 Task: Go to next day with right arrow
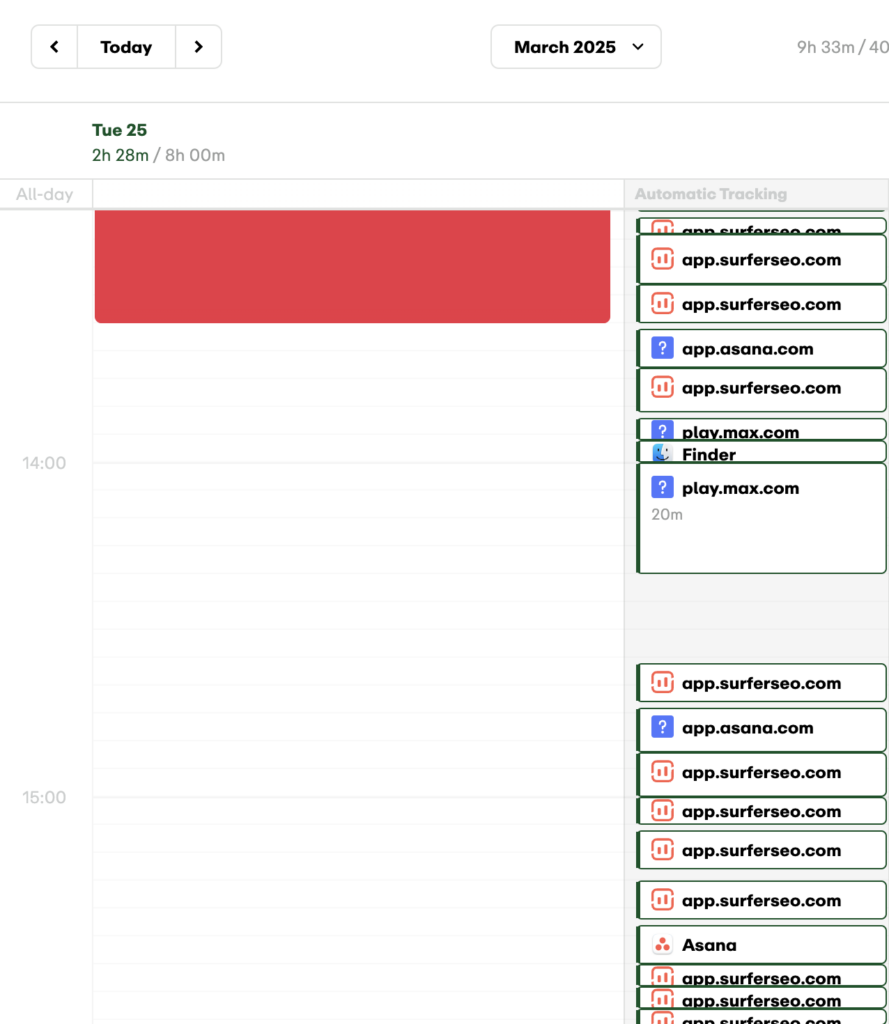click(198, 47)
